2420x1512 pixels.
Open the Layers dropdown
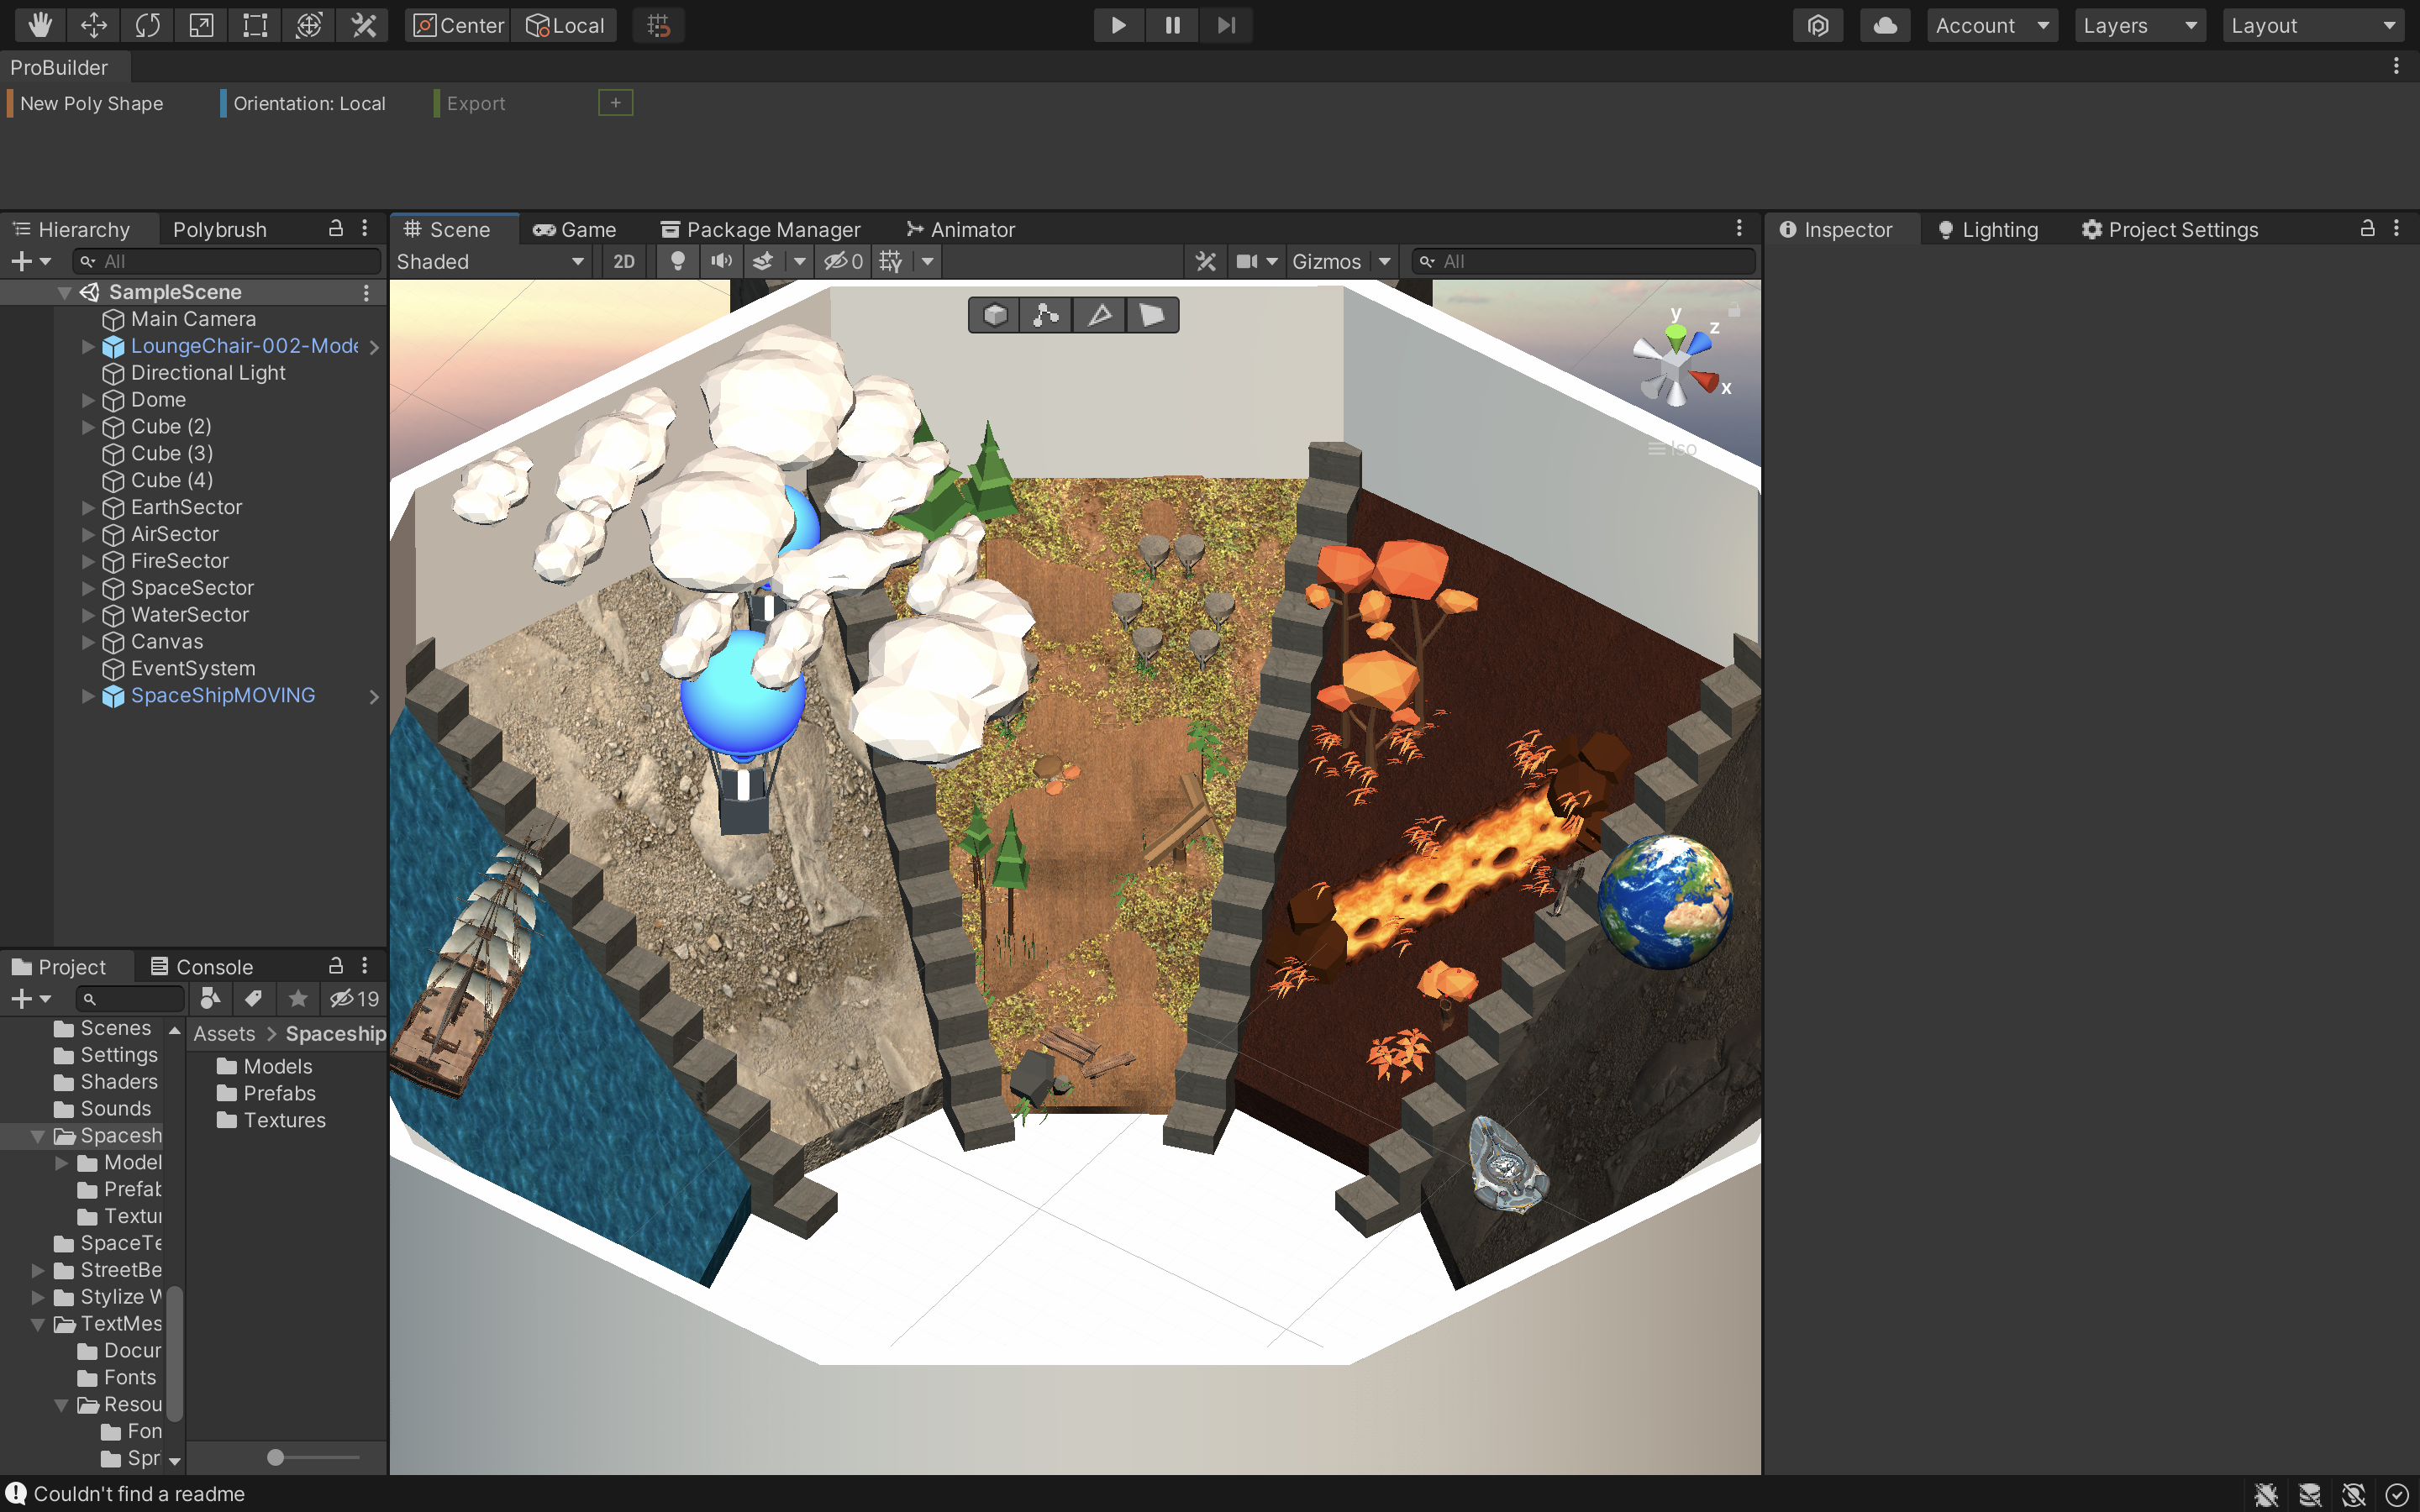pyautogui.click(x=2140, y=25)
